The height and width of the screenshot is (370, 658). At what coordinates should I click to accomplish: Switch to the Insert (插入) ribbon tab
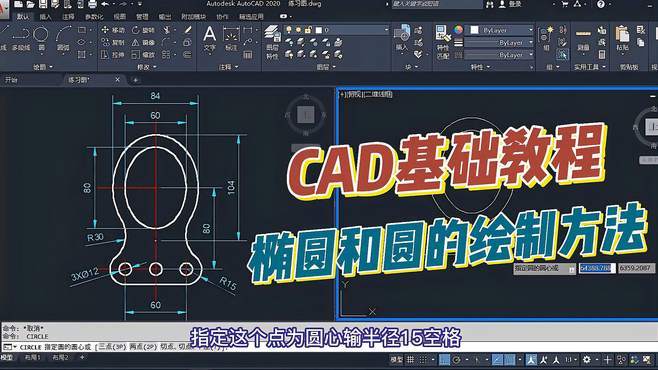pos(45,17)
